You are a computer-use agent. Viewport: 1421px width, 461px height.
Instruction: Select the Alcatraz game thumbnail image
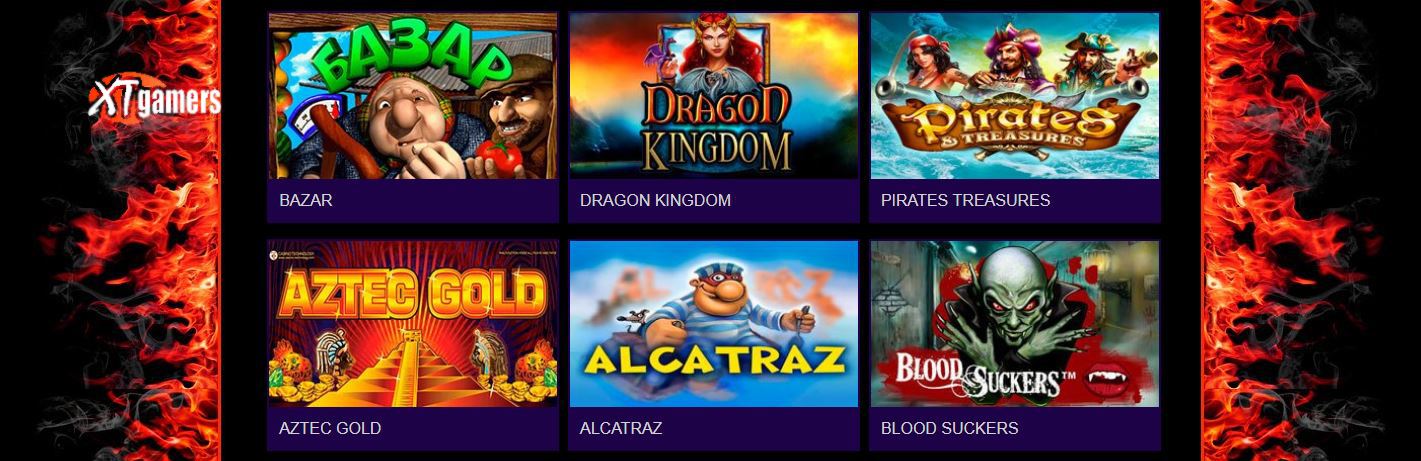click(714, 324)
